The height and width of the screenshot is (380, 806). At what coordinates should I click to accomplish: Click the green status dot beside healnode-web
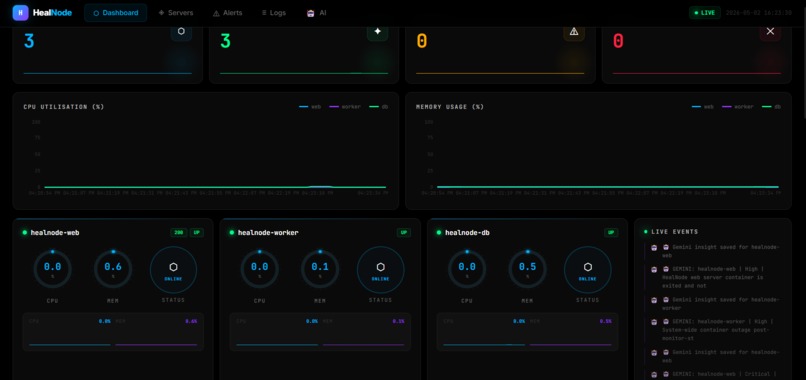[25, 233]
